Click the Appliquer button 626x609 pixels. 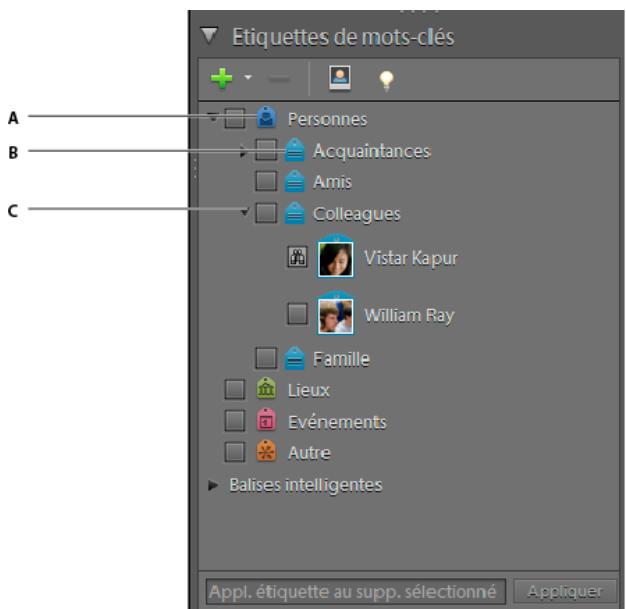click(x=565, y=591)
